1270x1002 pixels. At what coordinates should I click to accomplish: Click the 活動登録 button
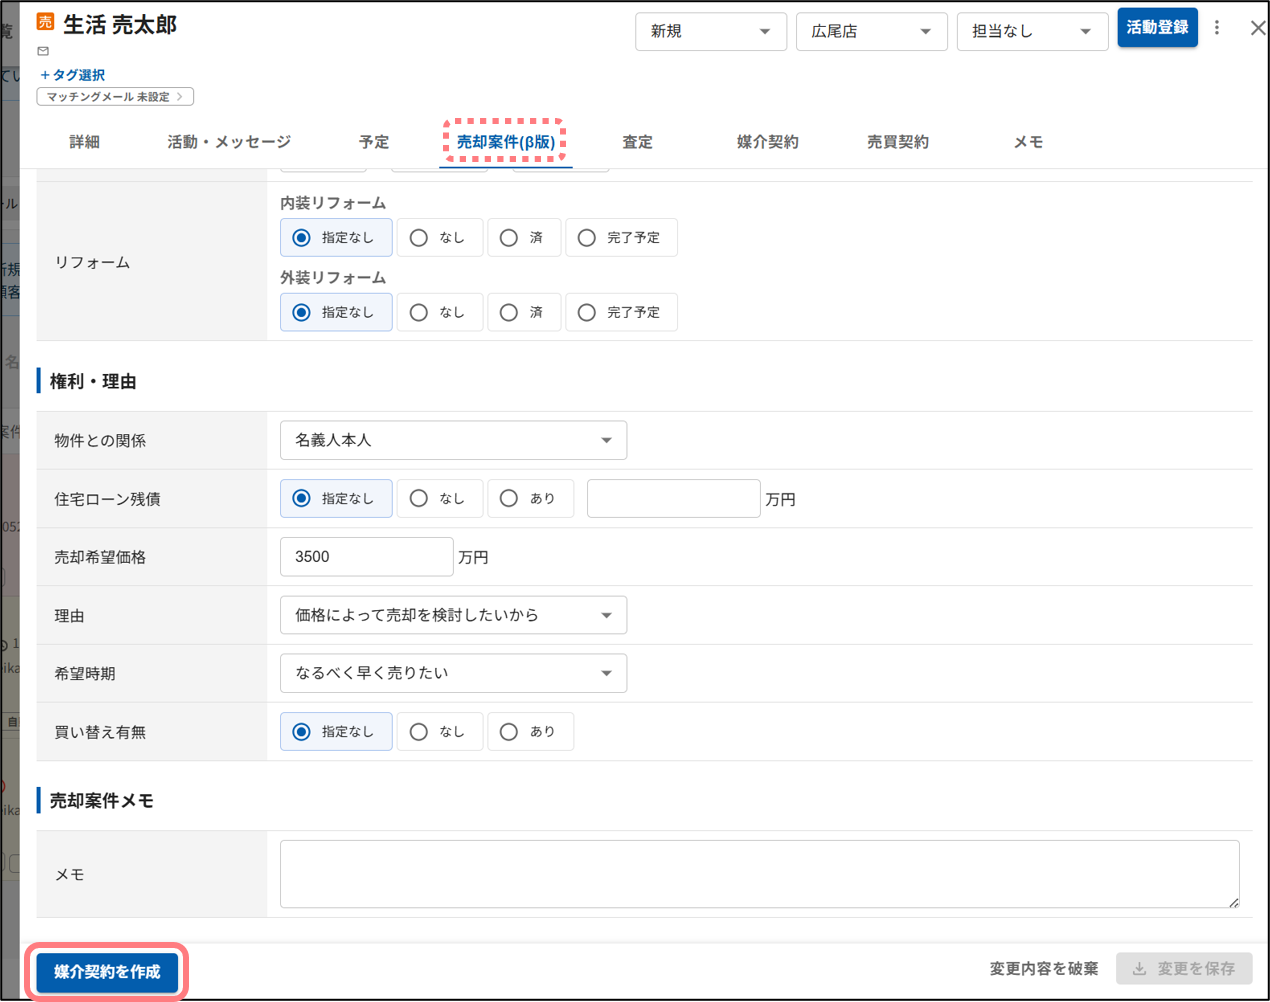[1157, 28]
